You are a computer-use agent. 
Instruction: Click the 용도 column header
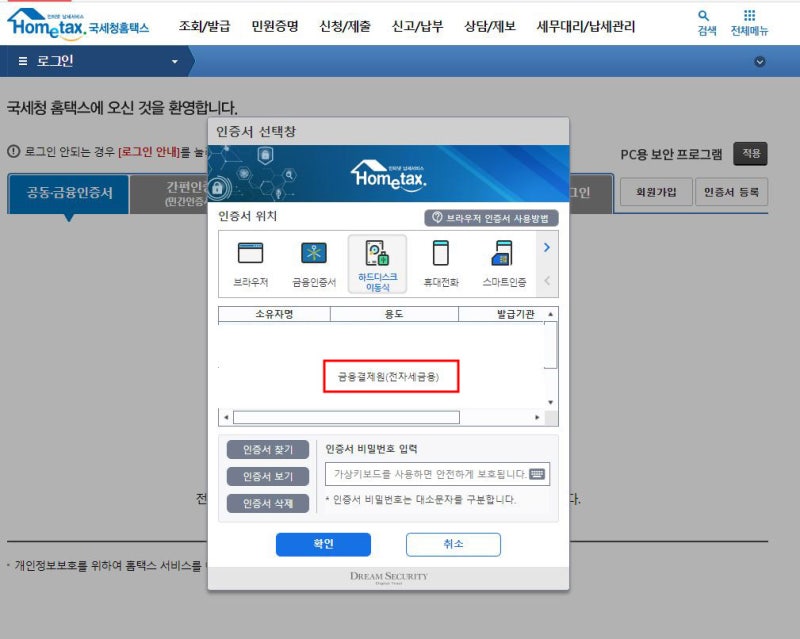pos(394,314)
